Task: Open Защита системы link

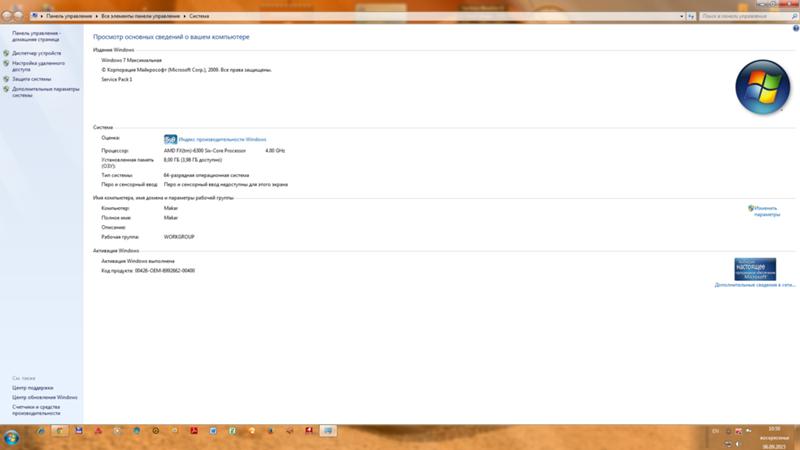Action: (32, 79)
